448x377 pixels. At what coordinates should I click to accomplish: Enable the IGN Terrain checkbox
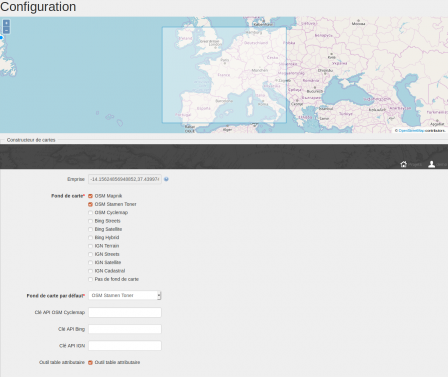point(90,246)
